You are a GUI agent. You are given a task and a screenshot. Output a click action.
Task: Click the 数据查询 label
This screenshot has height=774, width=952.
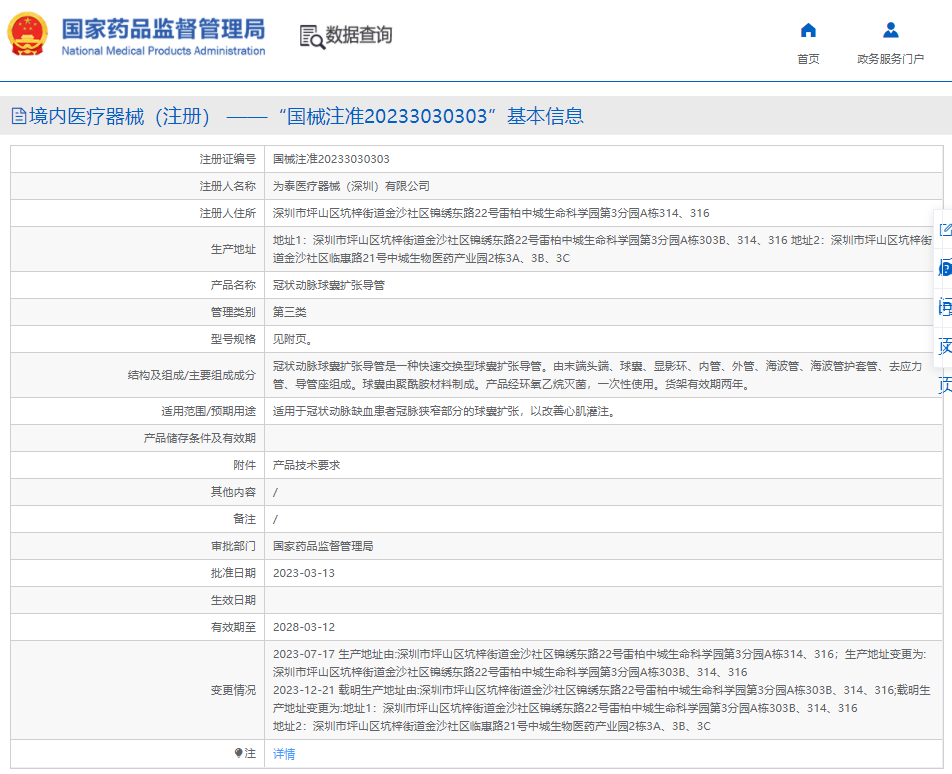[359, 35]
